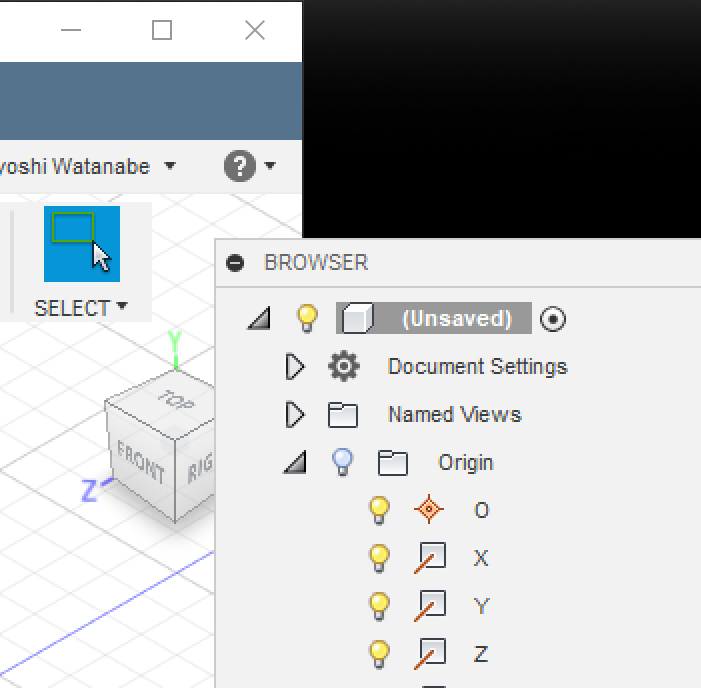Click the RIGHT face of ViewCube
This screenshot has height=688, width=701.
point(195,467)
